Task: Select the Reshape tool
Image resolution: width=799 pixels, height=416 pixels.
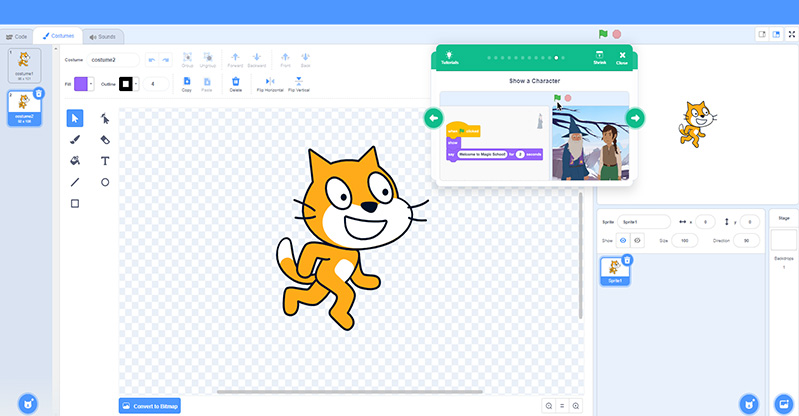Action: tap(105, 118)
